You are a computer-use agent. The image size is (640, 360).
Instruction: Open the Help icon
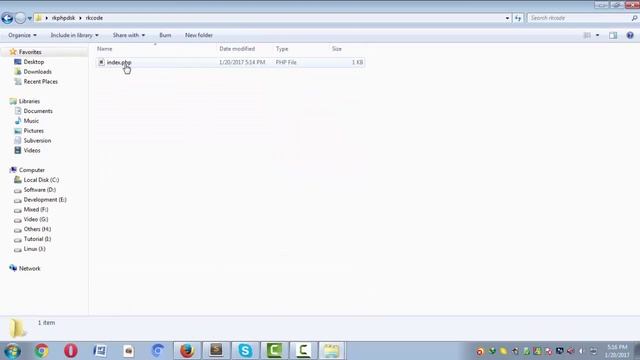tap(630, 35)
